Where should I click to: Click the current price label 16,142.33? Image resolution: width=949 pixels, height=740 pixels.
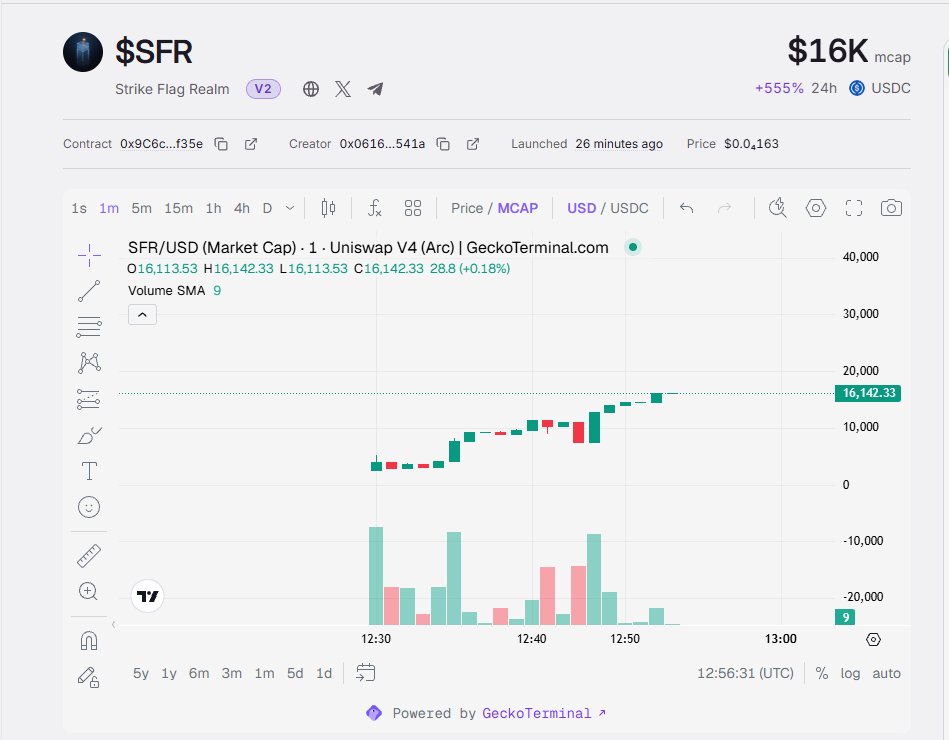868,393
